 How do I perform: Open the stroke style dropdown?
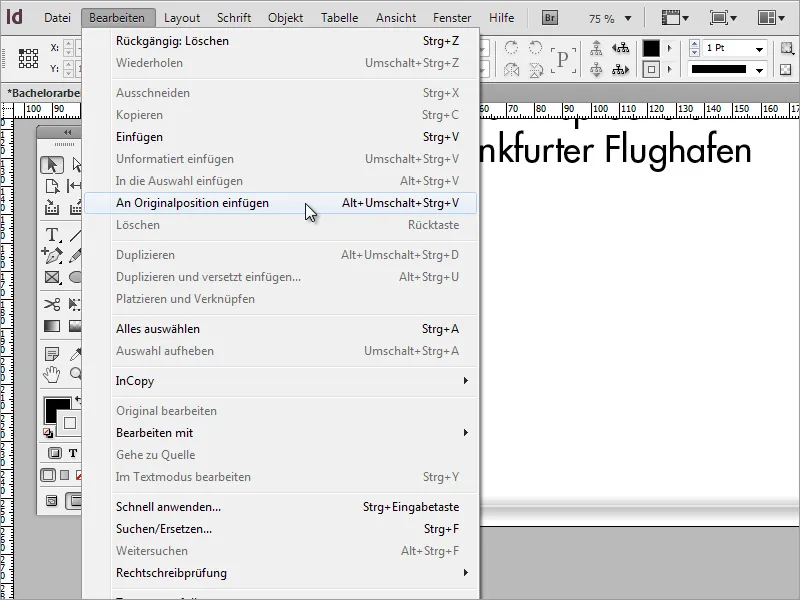point(759,69)
